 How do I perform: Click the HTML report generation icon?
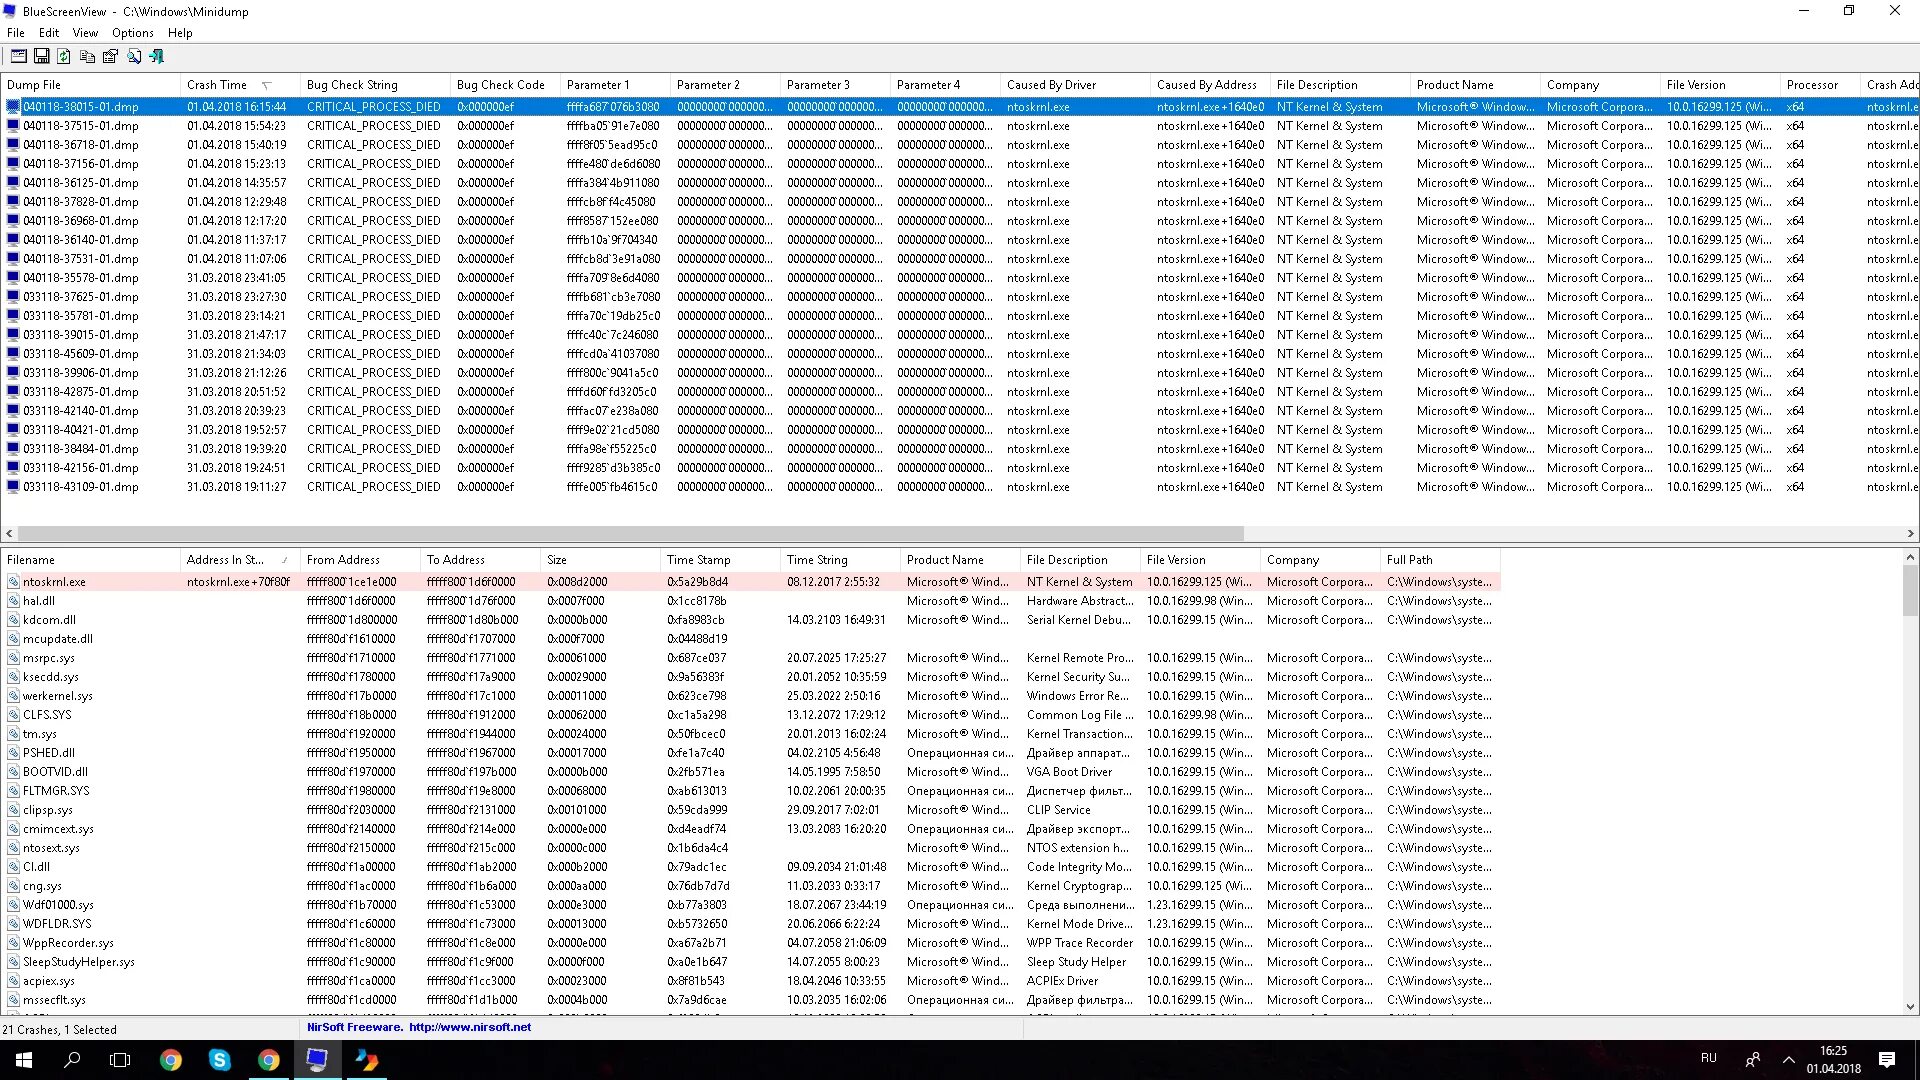[x=109, y=55]
